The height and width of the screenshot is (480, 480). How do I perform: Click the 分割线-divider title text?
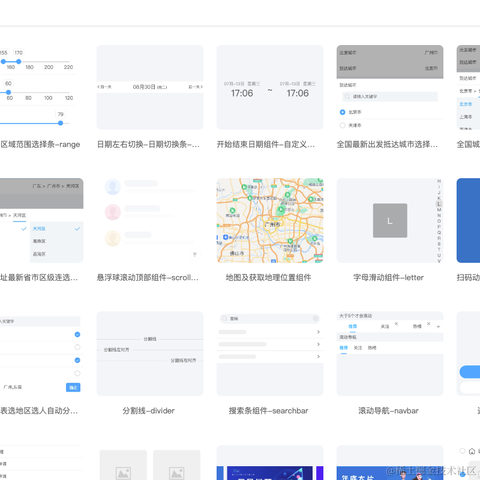click(x=148, y=411)
